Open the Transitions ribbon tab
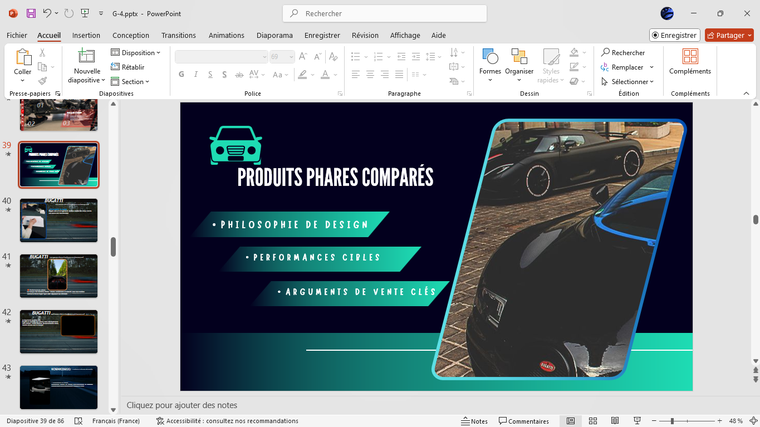 point(178,35)
